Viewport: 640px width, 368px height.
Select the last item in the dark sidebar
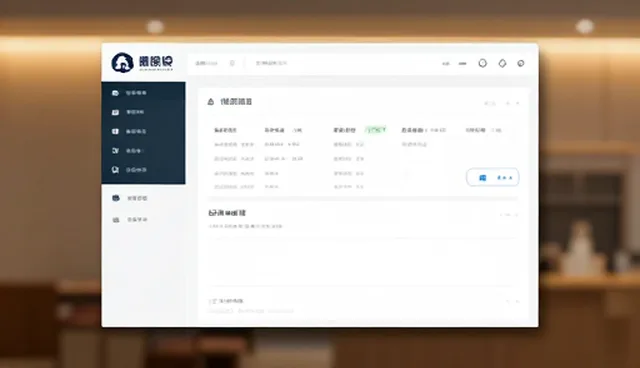pos(143,170)
